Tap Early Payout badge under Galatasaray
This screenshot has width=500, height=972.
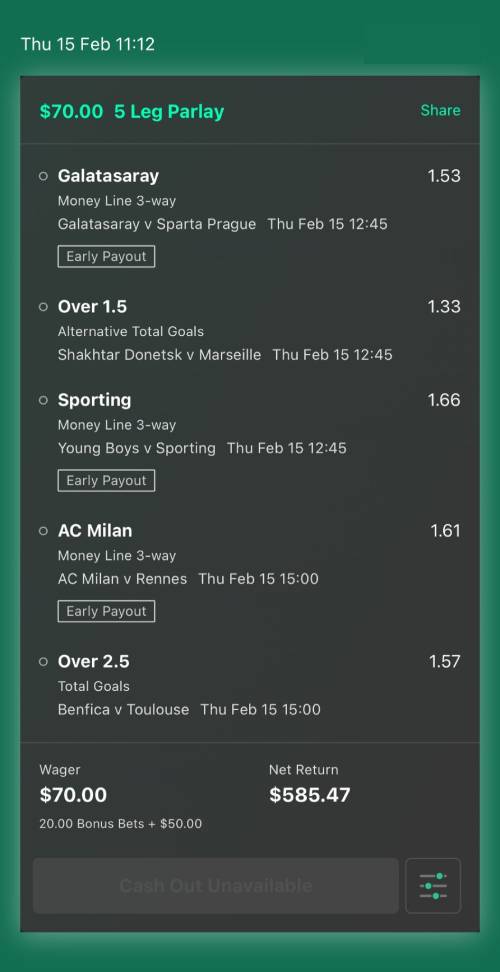coord(106,257)
